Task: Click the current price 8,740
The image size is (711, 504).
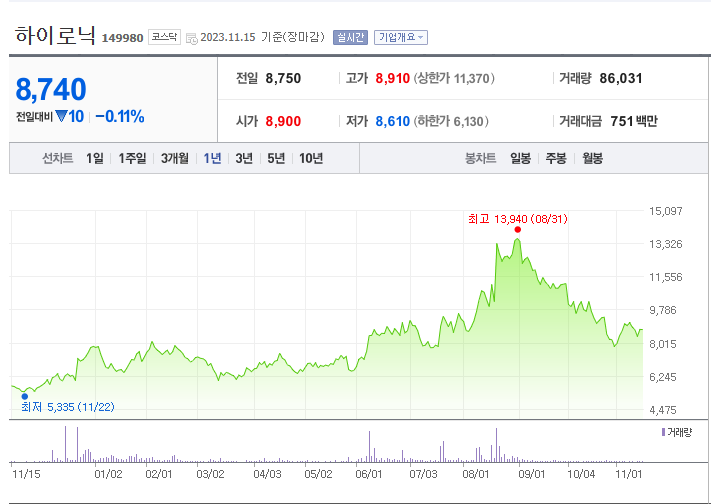Action: pyautogui.click(x=51, y=89)
